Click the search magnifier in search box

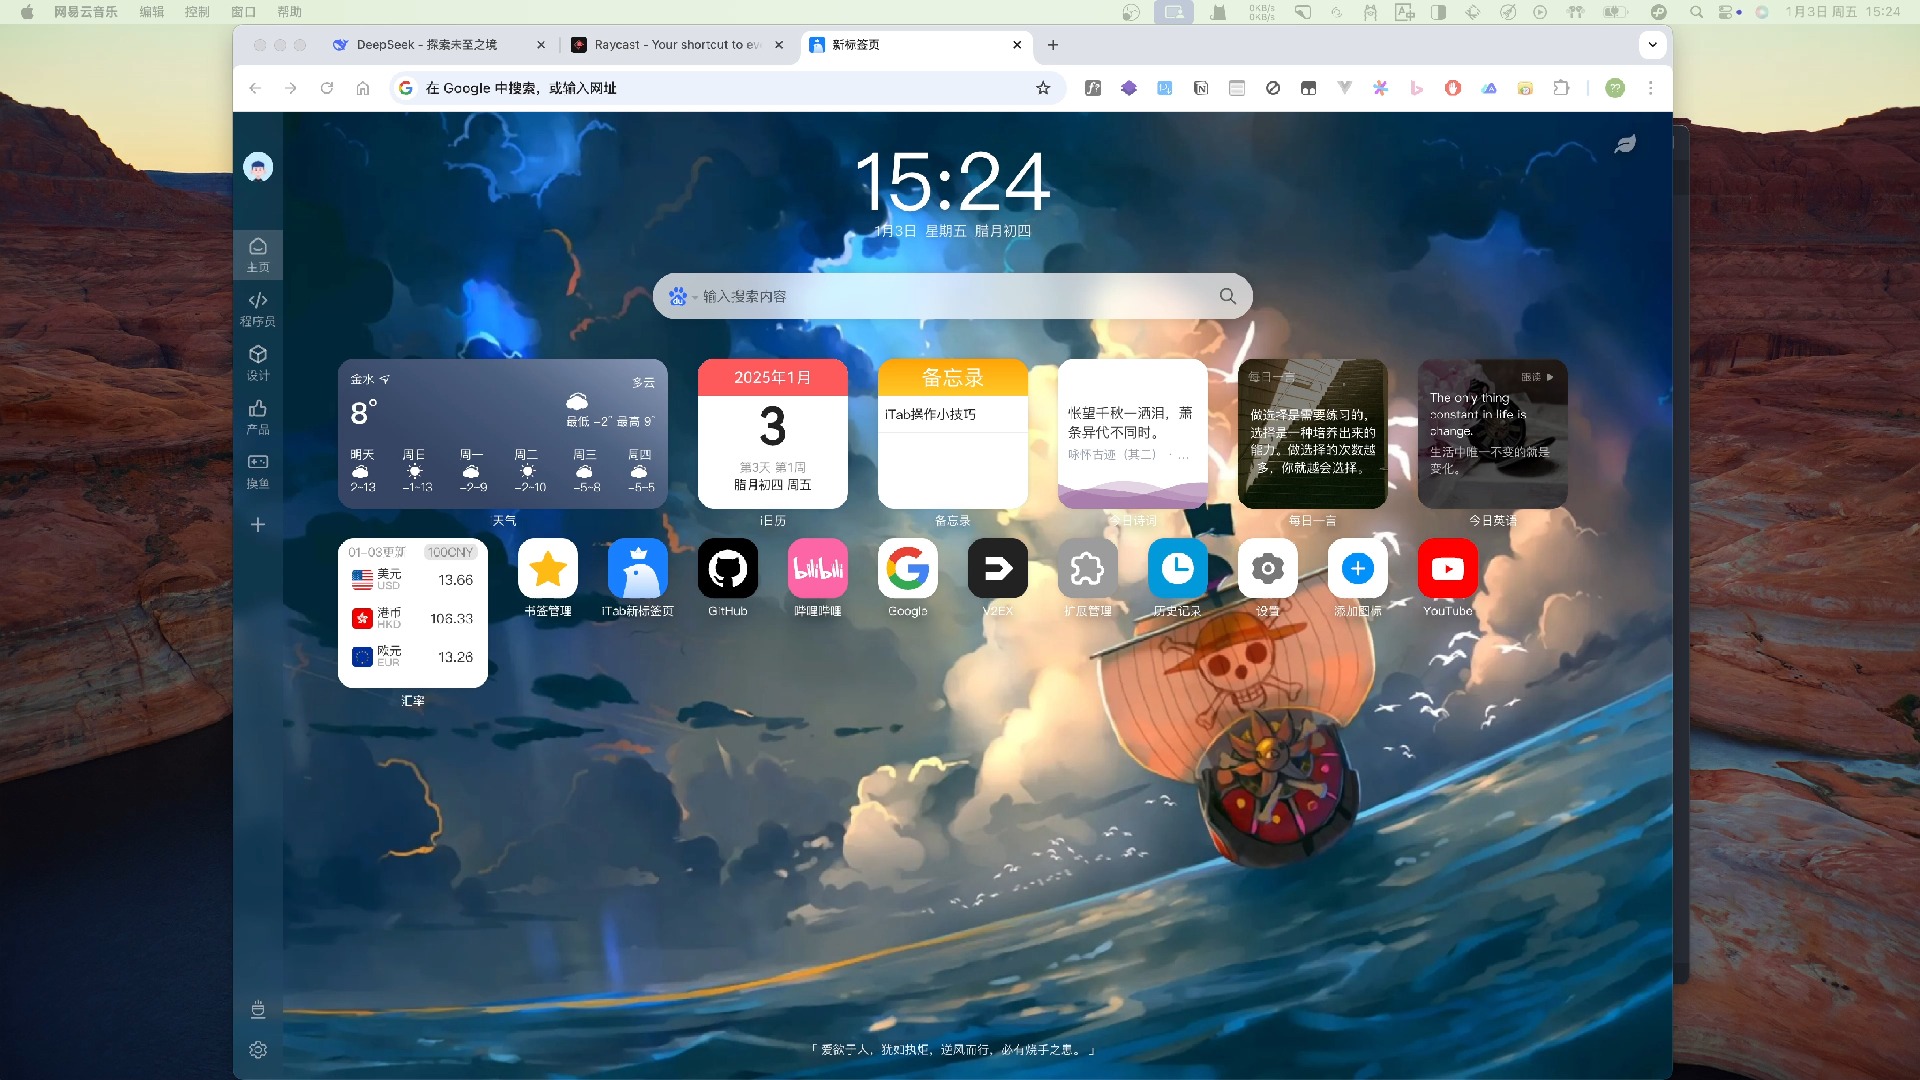coord(1228,296)
